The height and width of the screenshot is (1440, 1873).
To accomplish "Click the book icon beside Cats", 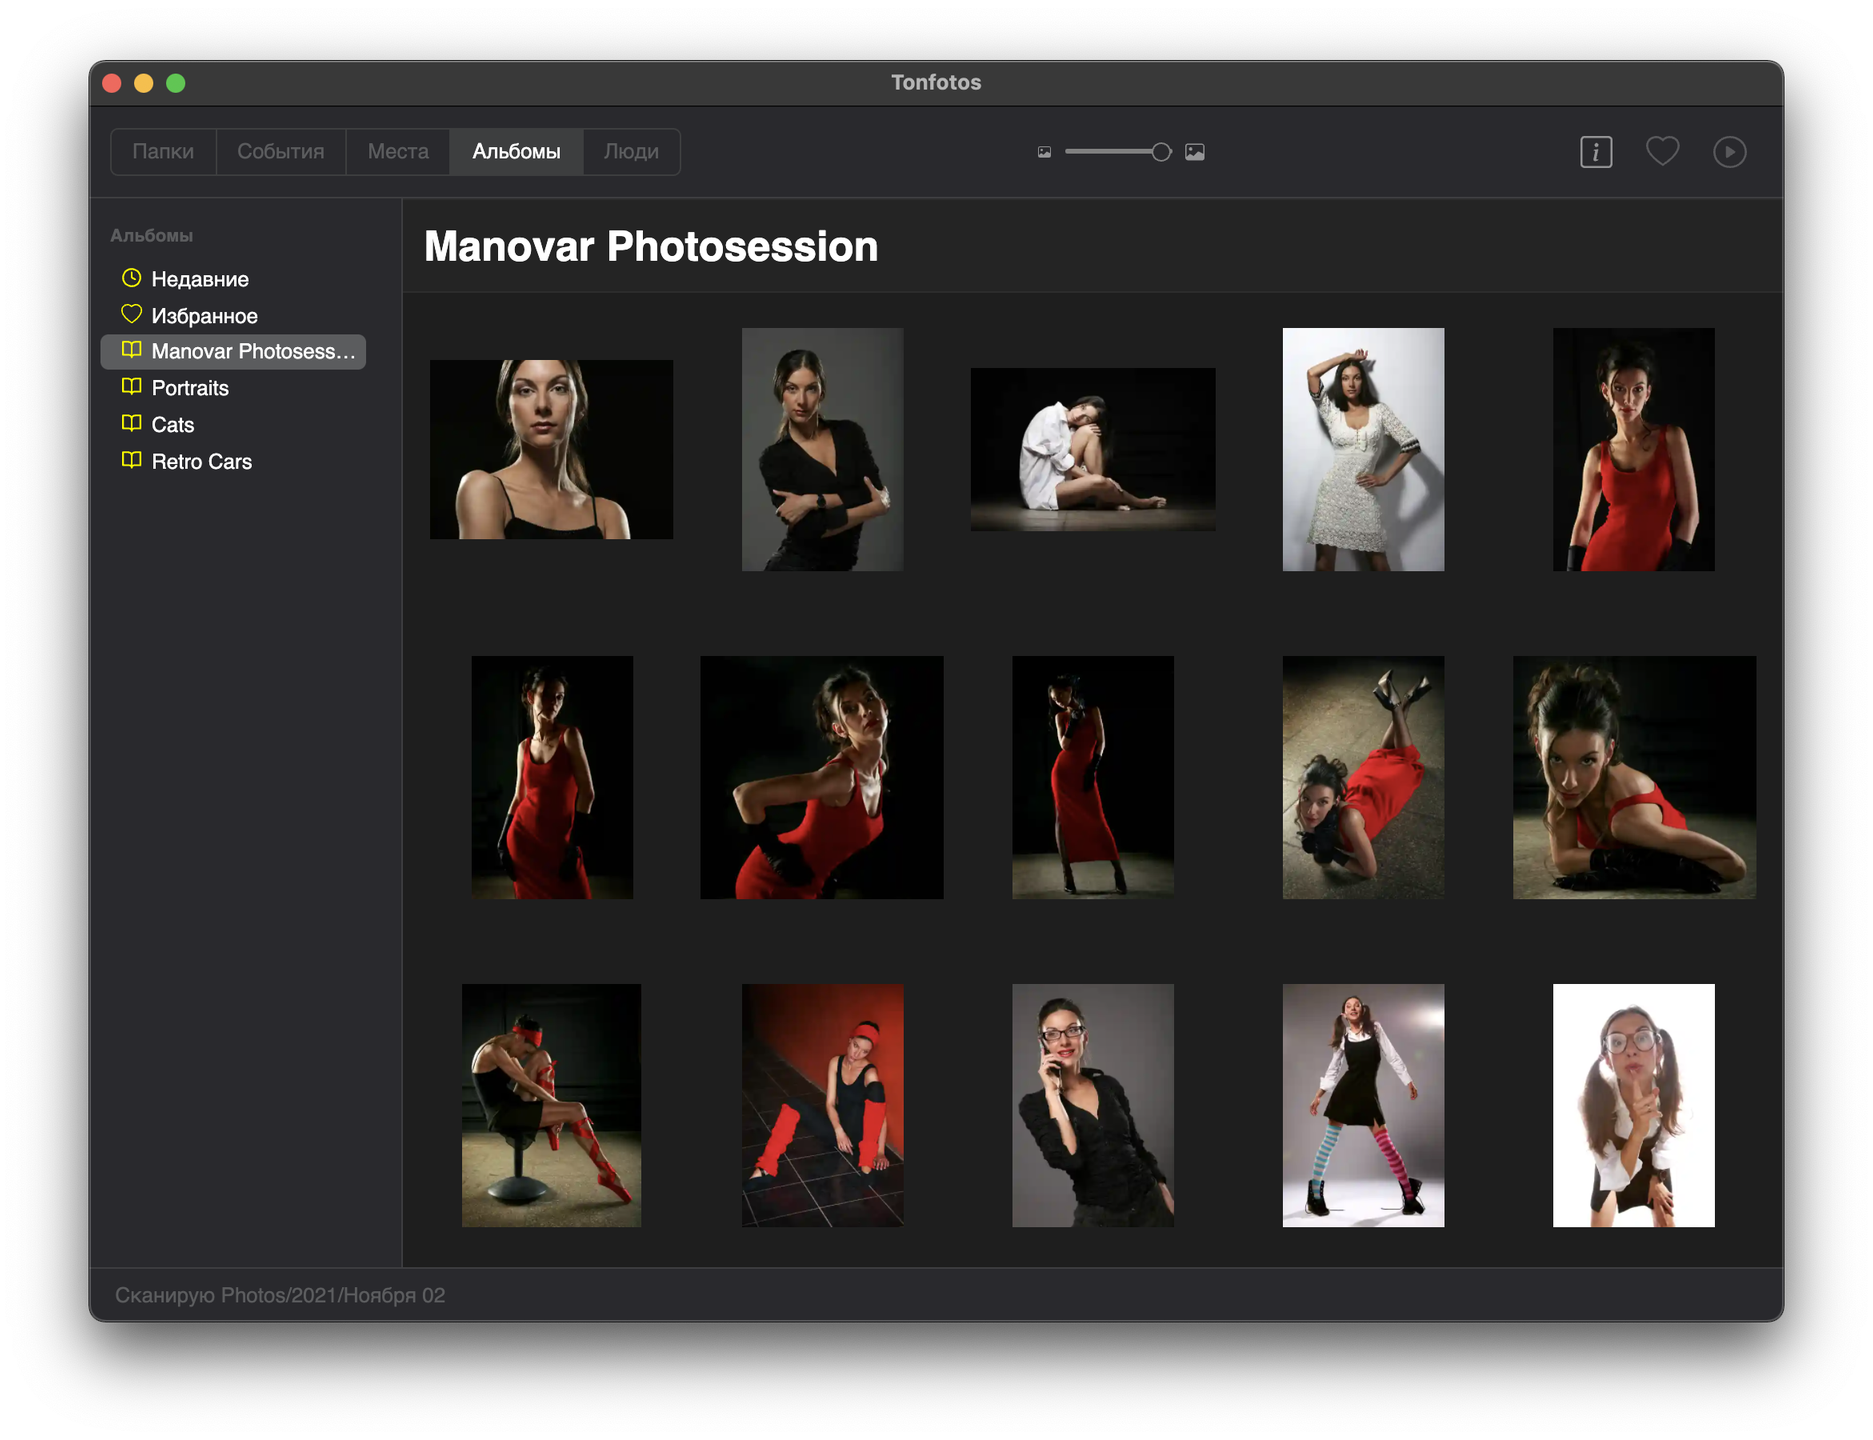I will [x=131, y=424].
